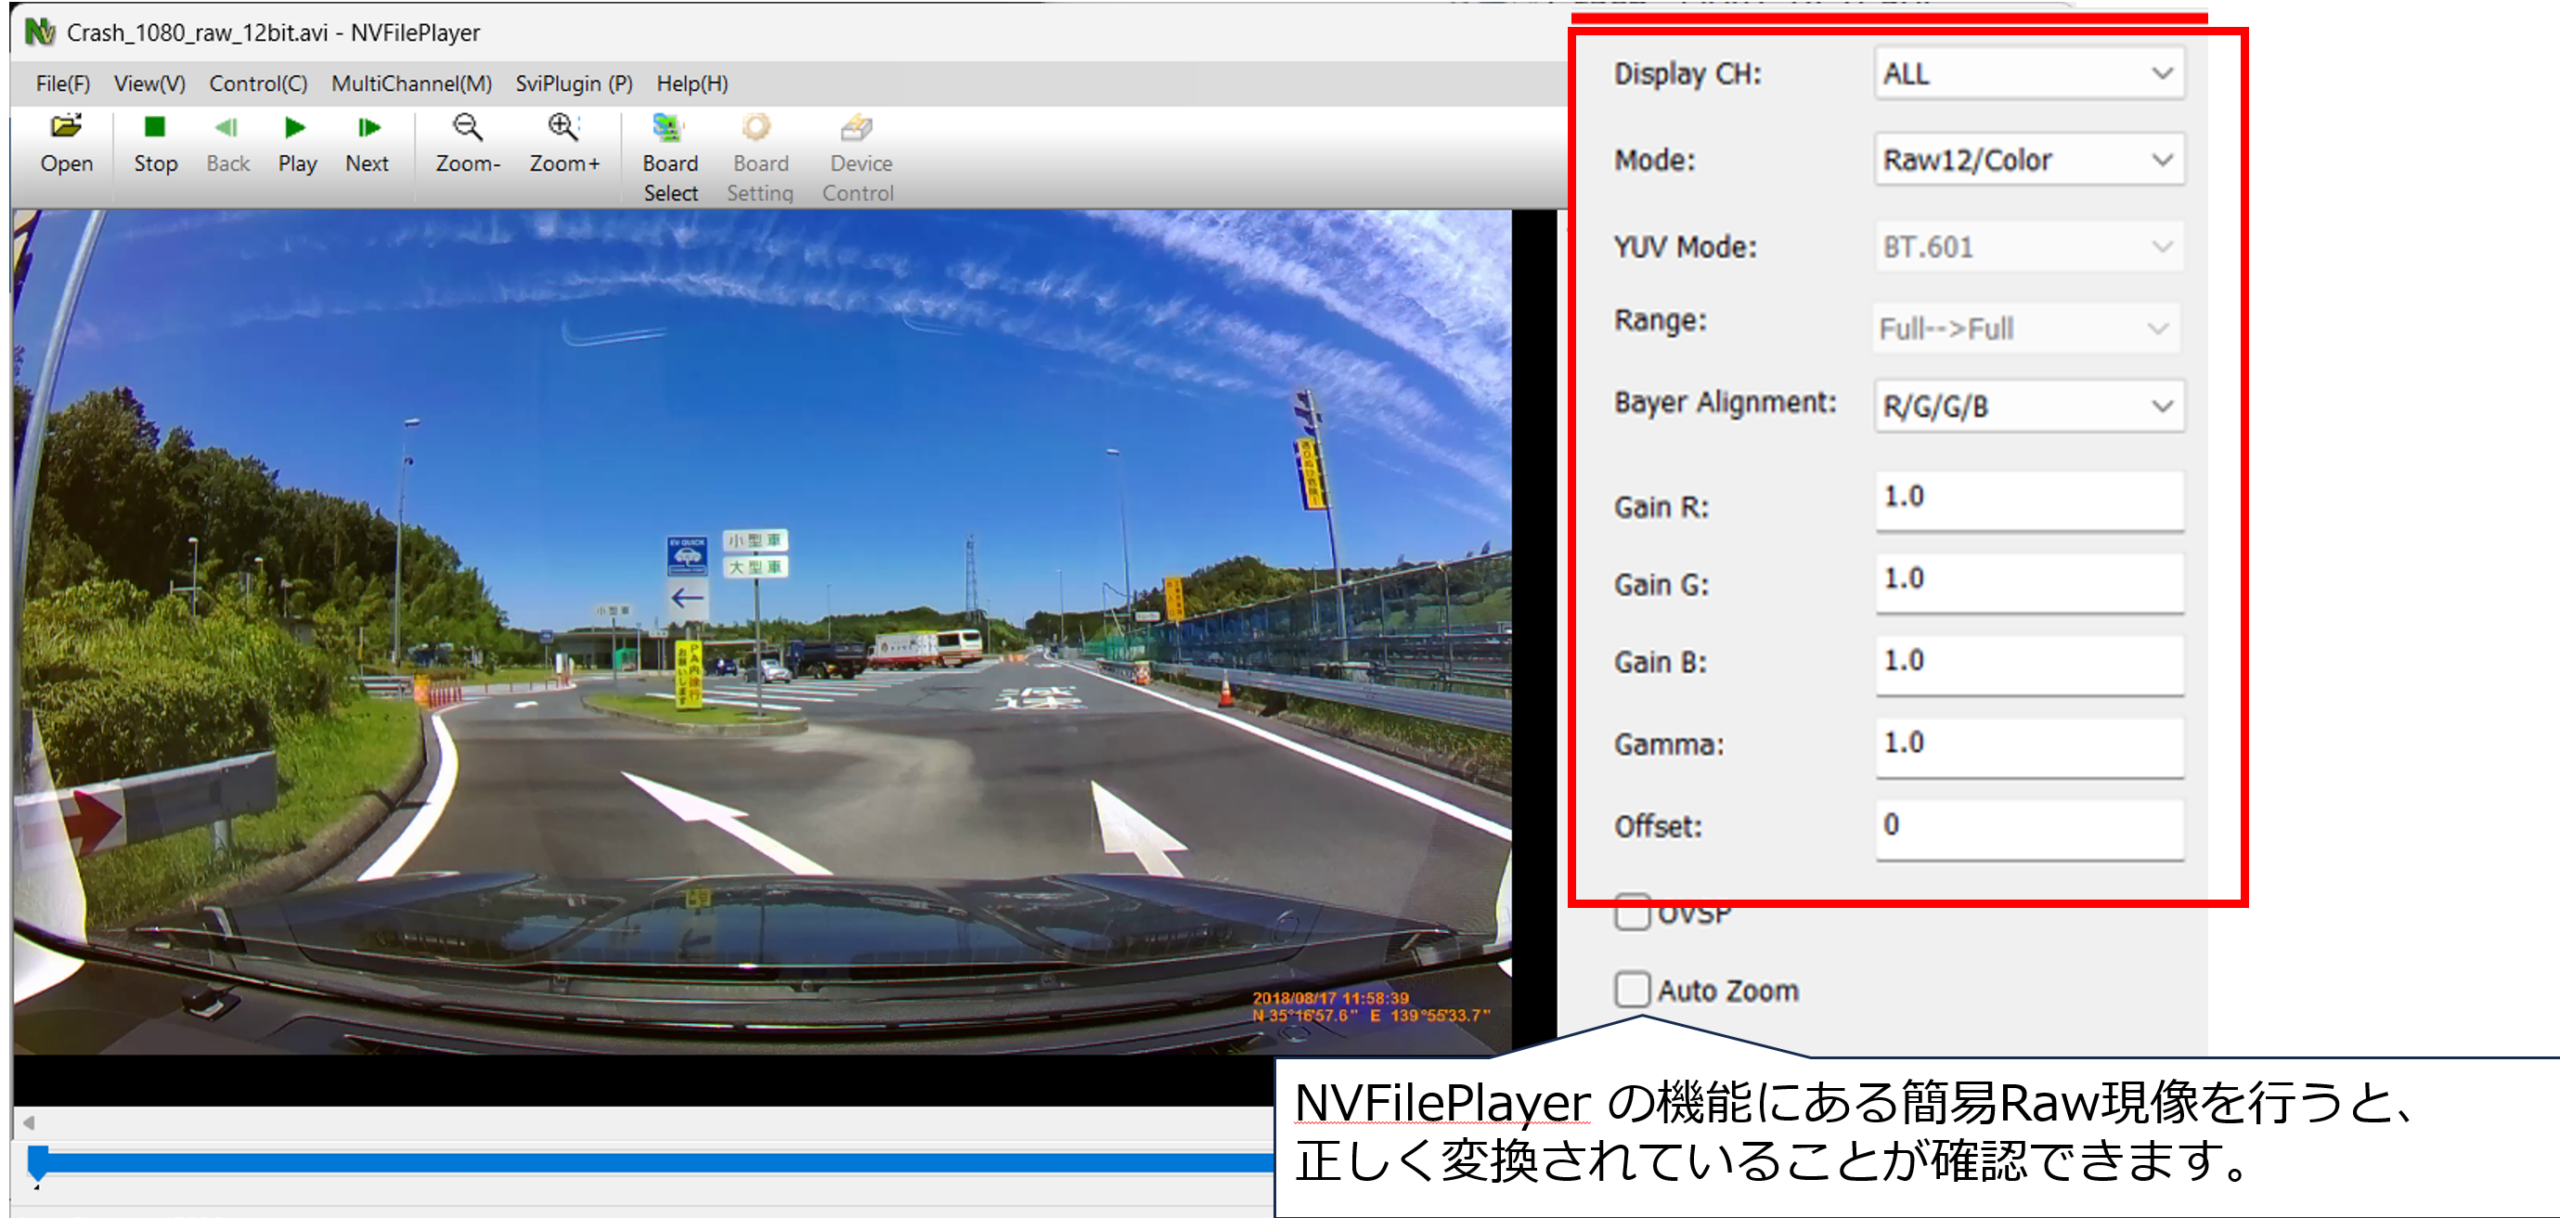The width and height of the screenshot is (2560, 1218).
Task: Enable the Auto Zoom checkbox
Action: 1632,990
